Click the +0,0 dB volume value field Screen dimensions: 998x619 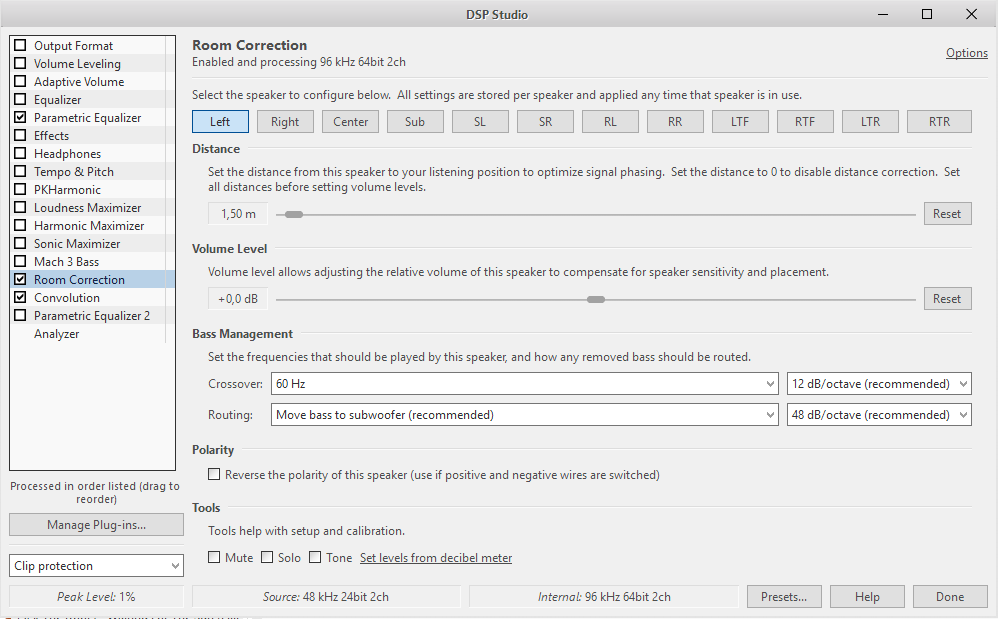pos(238,299)
